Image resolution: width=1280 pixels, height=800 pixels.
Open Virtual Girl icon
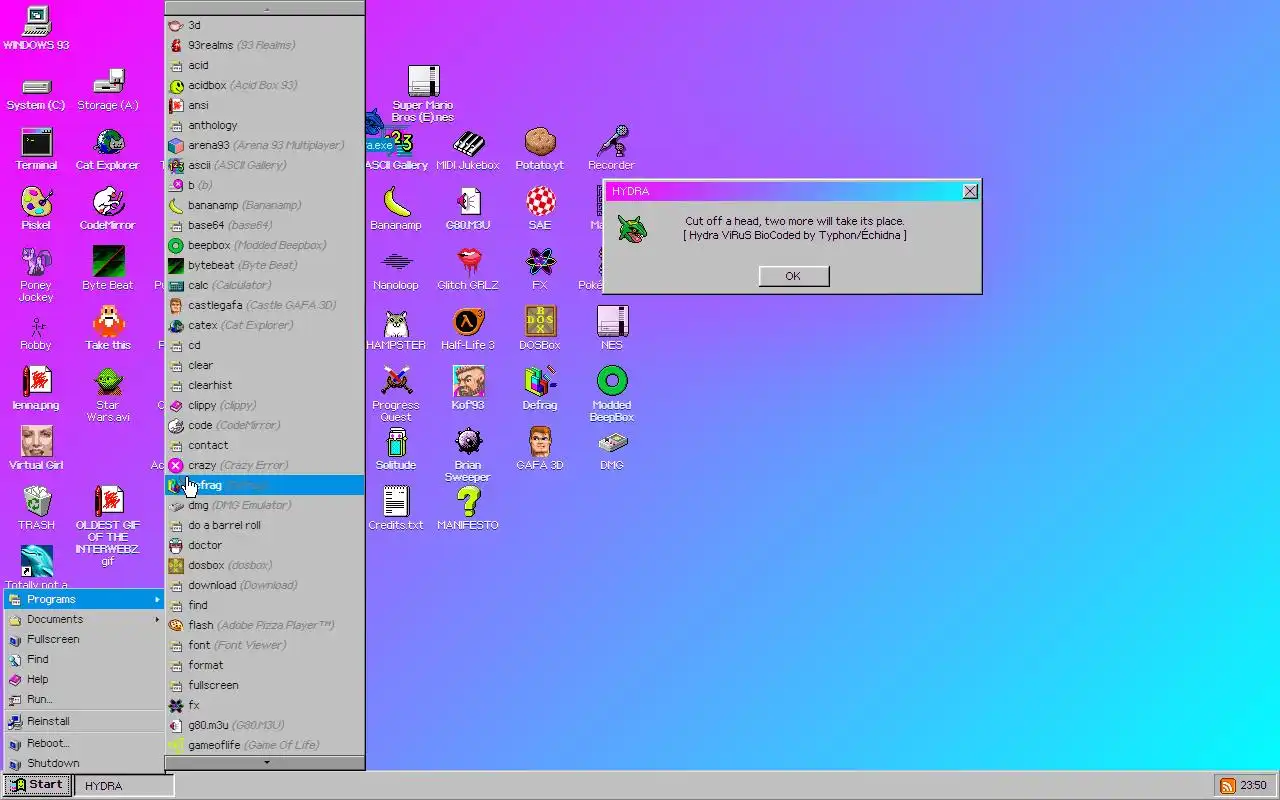pos(36,448)
